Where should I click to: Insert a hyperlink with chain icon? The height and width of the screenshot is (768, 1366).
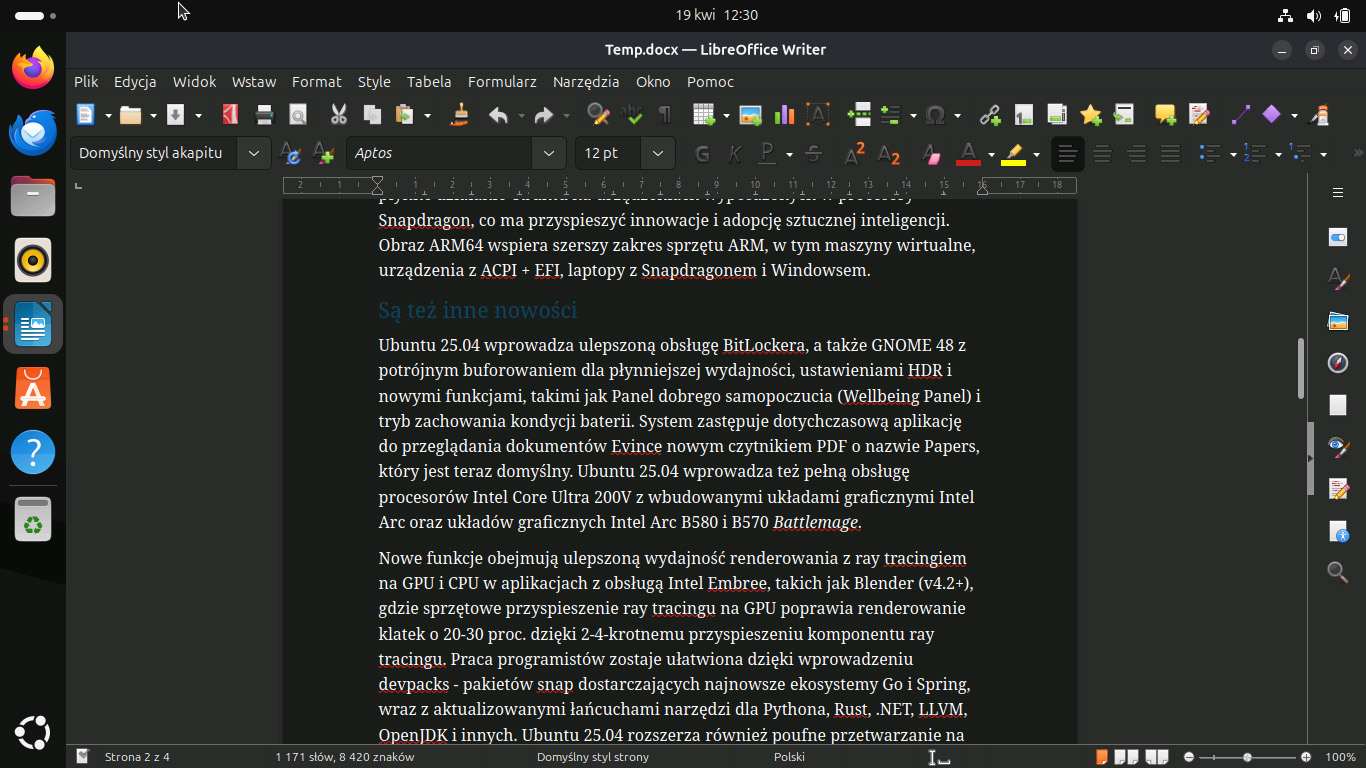tap(990, 115)
